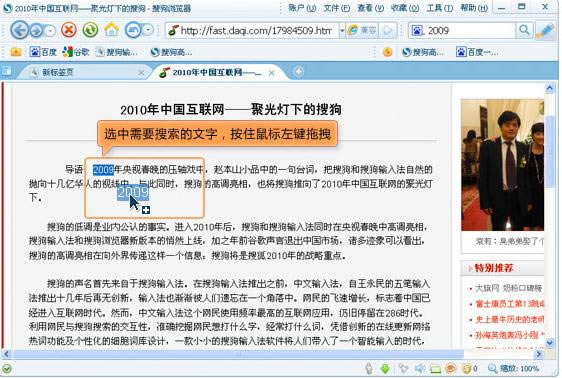
Task: Open downloads via green down-arrow icon
Action: (x=385, y=368)
